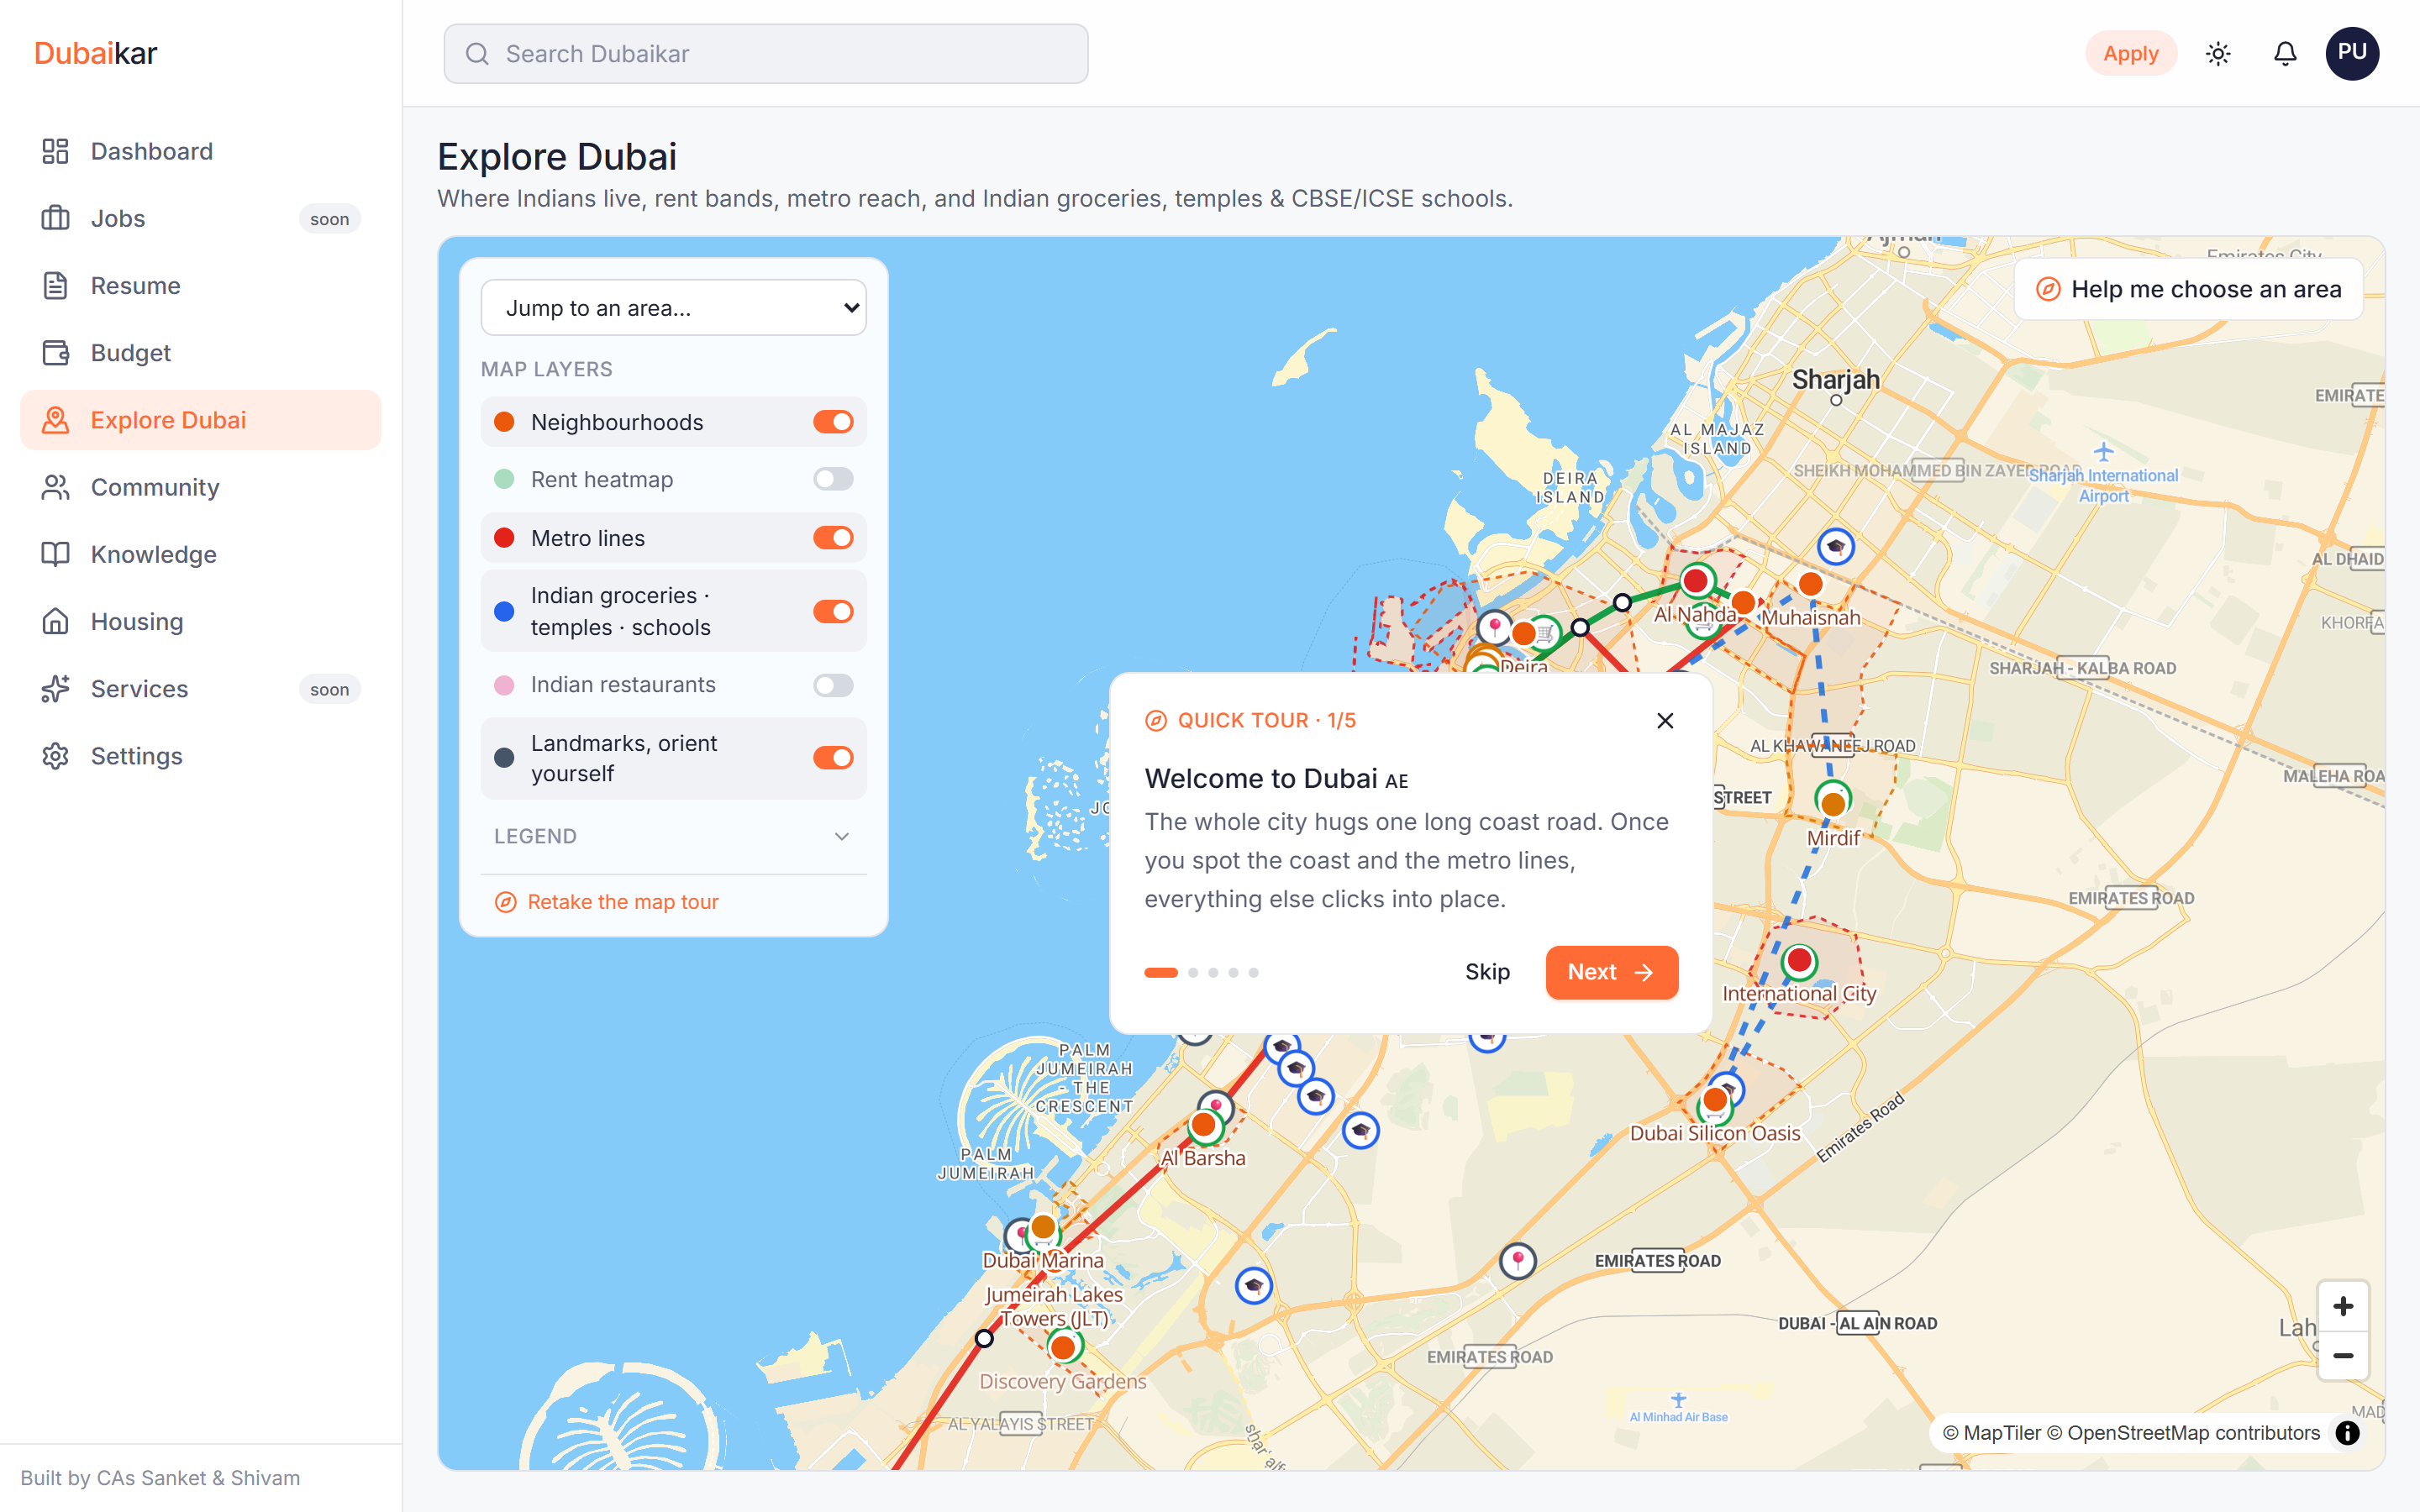Toggle Indian groceries temples schools layer

[x=833, y=611]
